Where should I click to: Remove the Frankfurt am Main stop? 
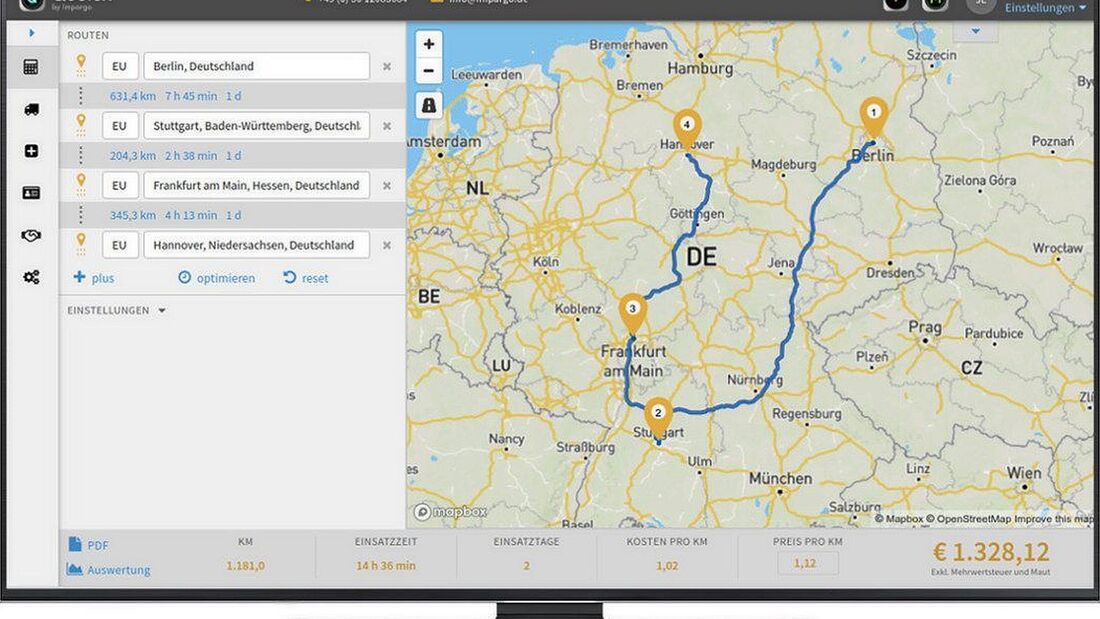tap(387, 186)
